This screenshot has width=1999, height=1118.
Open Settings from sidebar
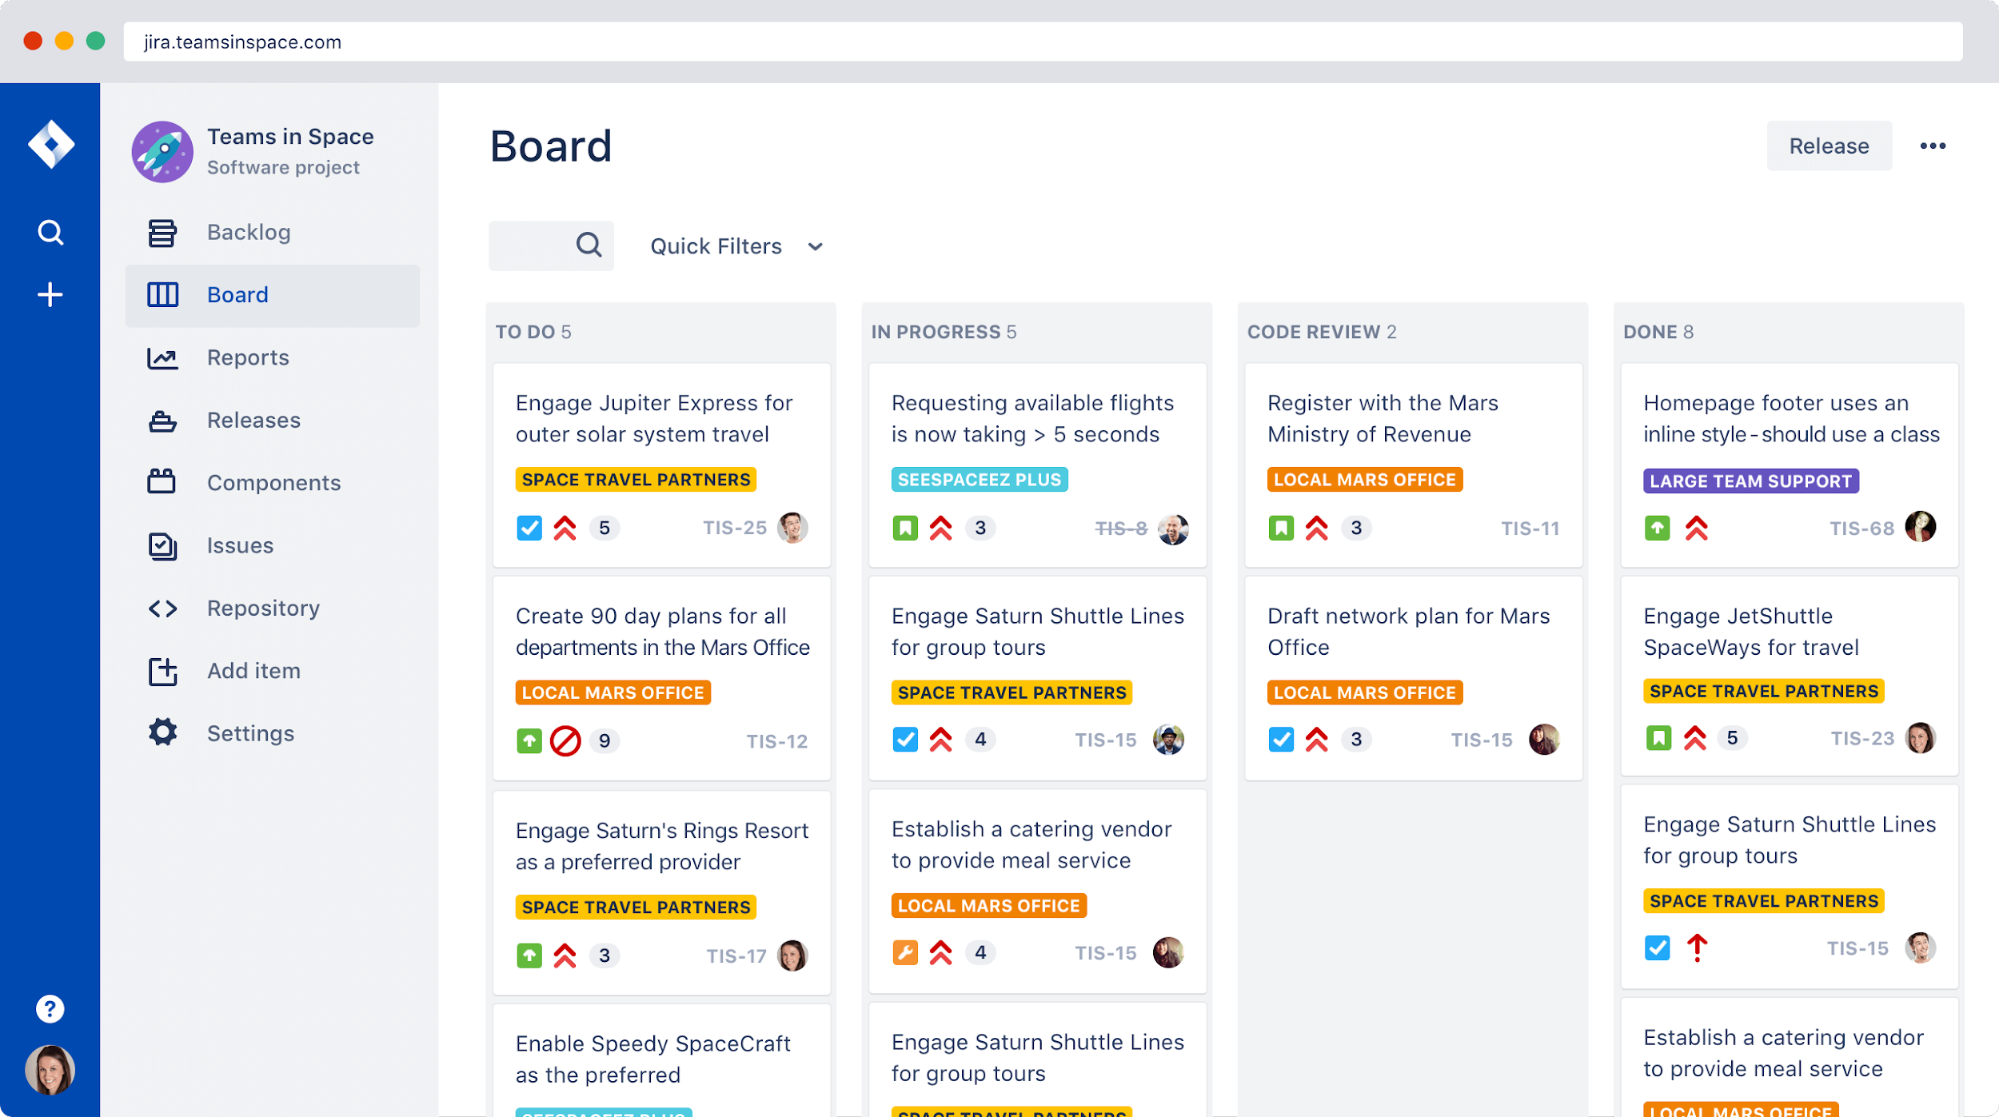tap(247, 732)
